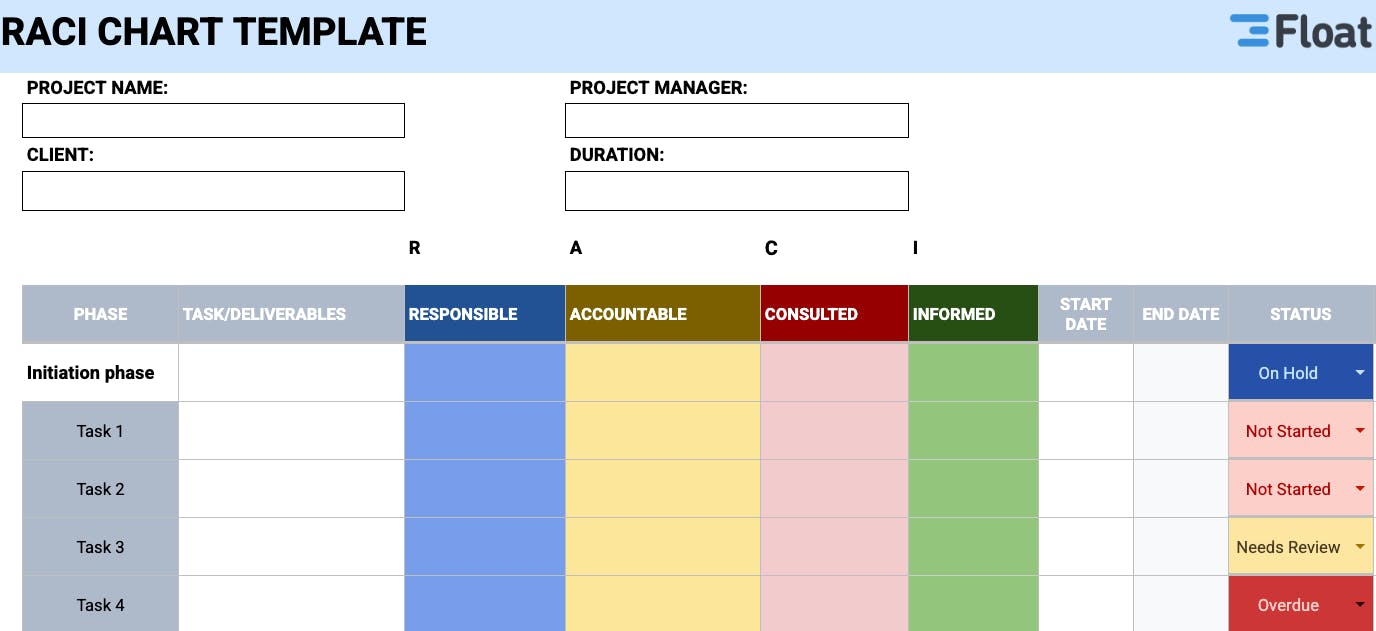Click the blue Responsible cell for Task 1

point(485,431)
